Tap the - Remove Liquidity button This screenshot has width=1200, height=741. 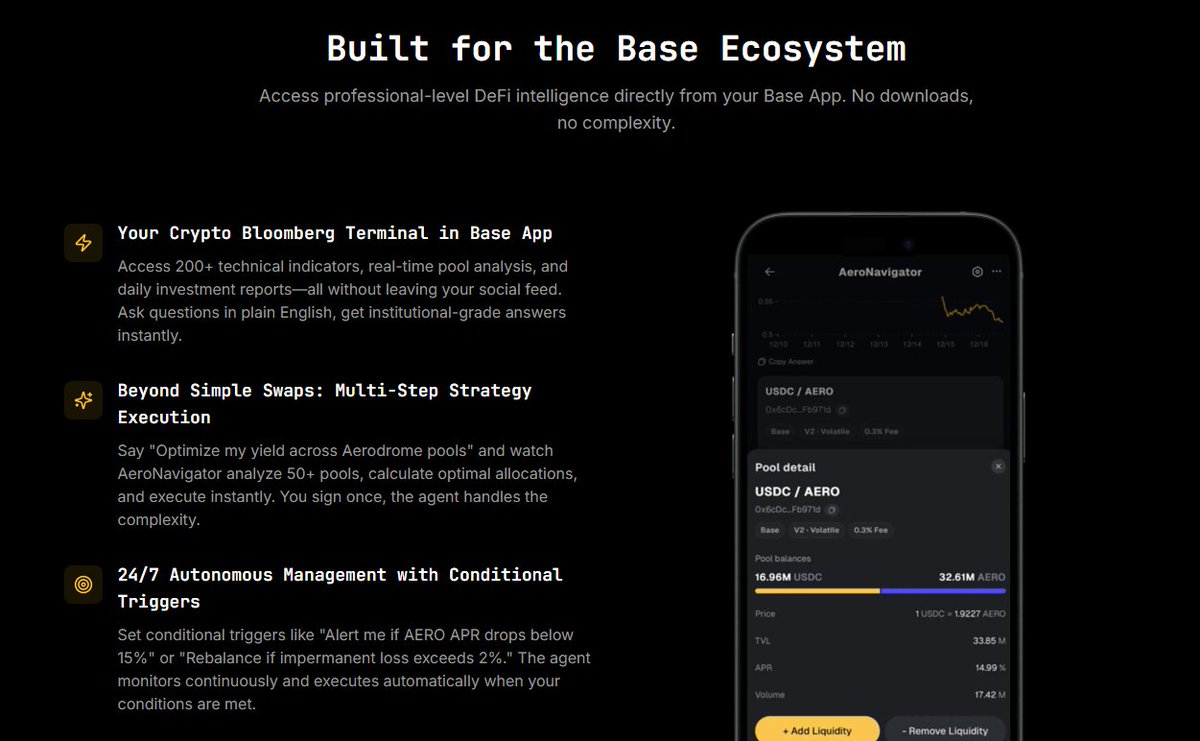[x=945, y=730]
